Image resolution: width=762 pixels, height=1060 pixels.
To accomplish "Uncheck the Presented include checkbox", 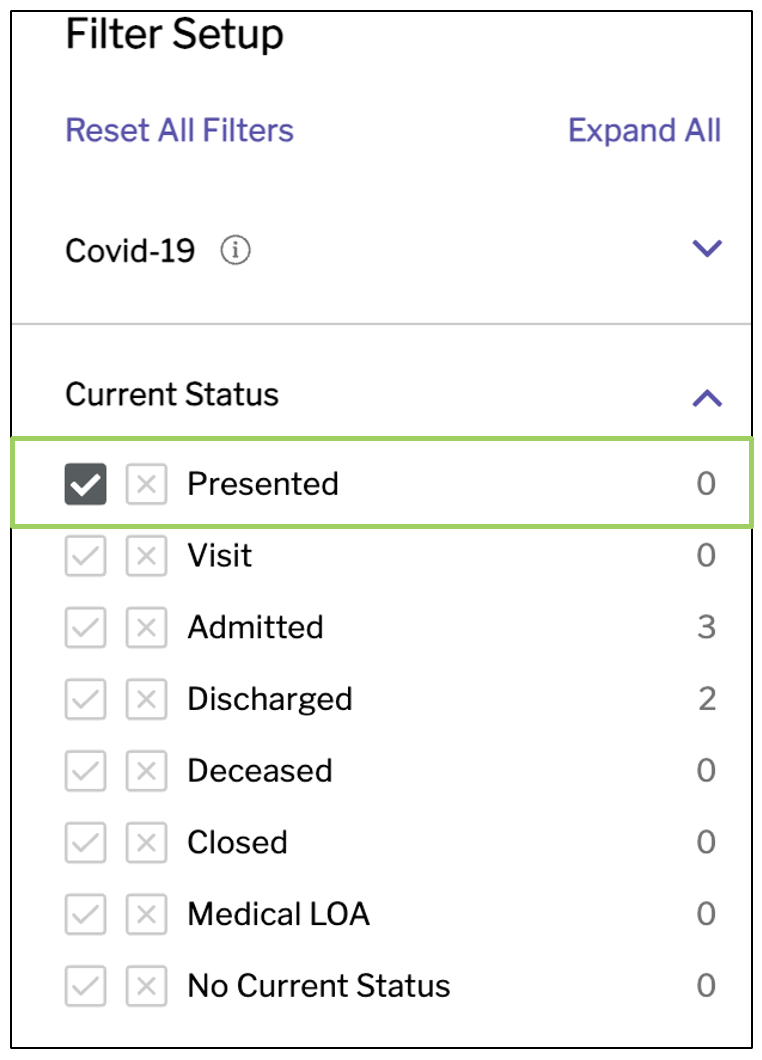I will pyautogui.click(x=85, y=484).
